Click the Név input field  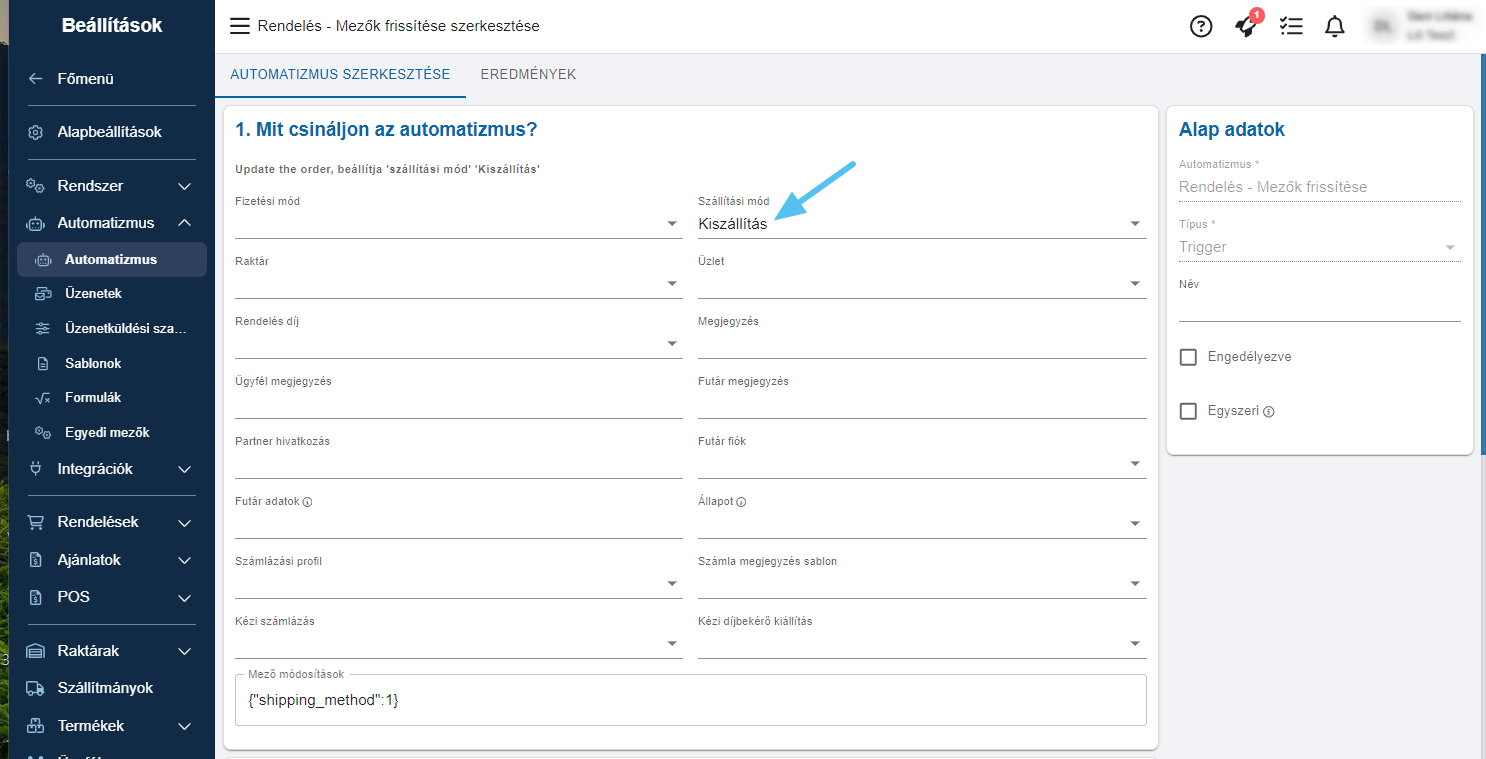pyautogui.click(x=1319, y=308)
